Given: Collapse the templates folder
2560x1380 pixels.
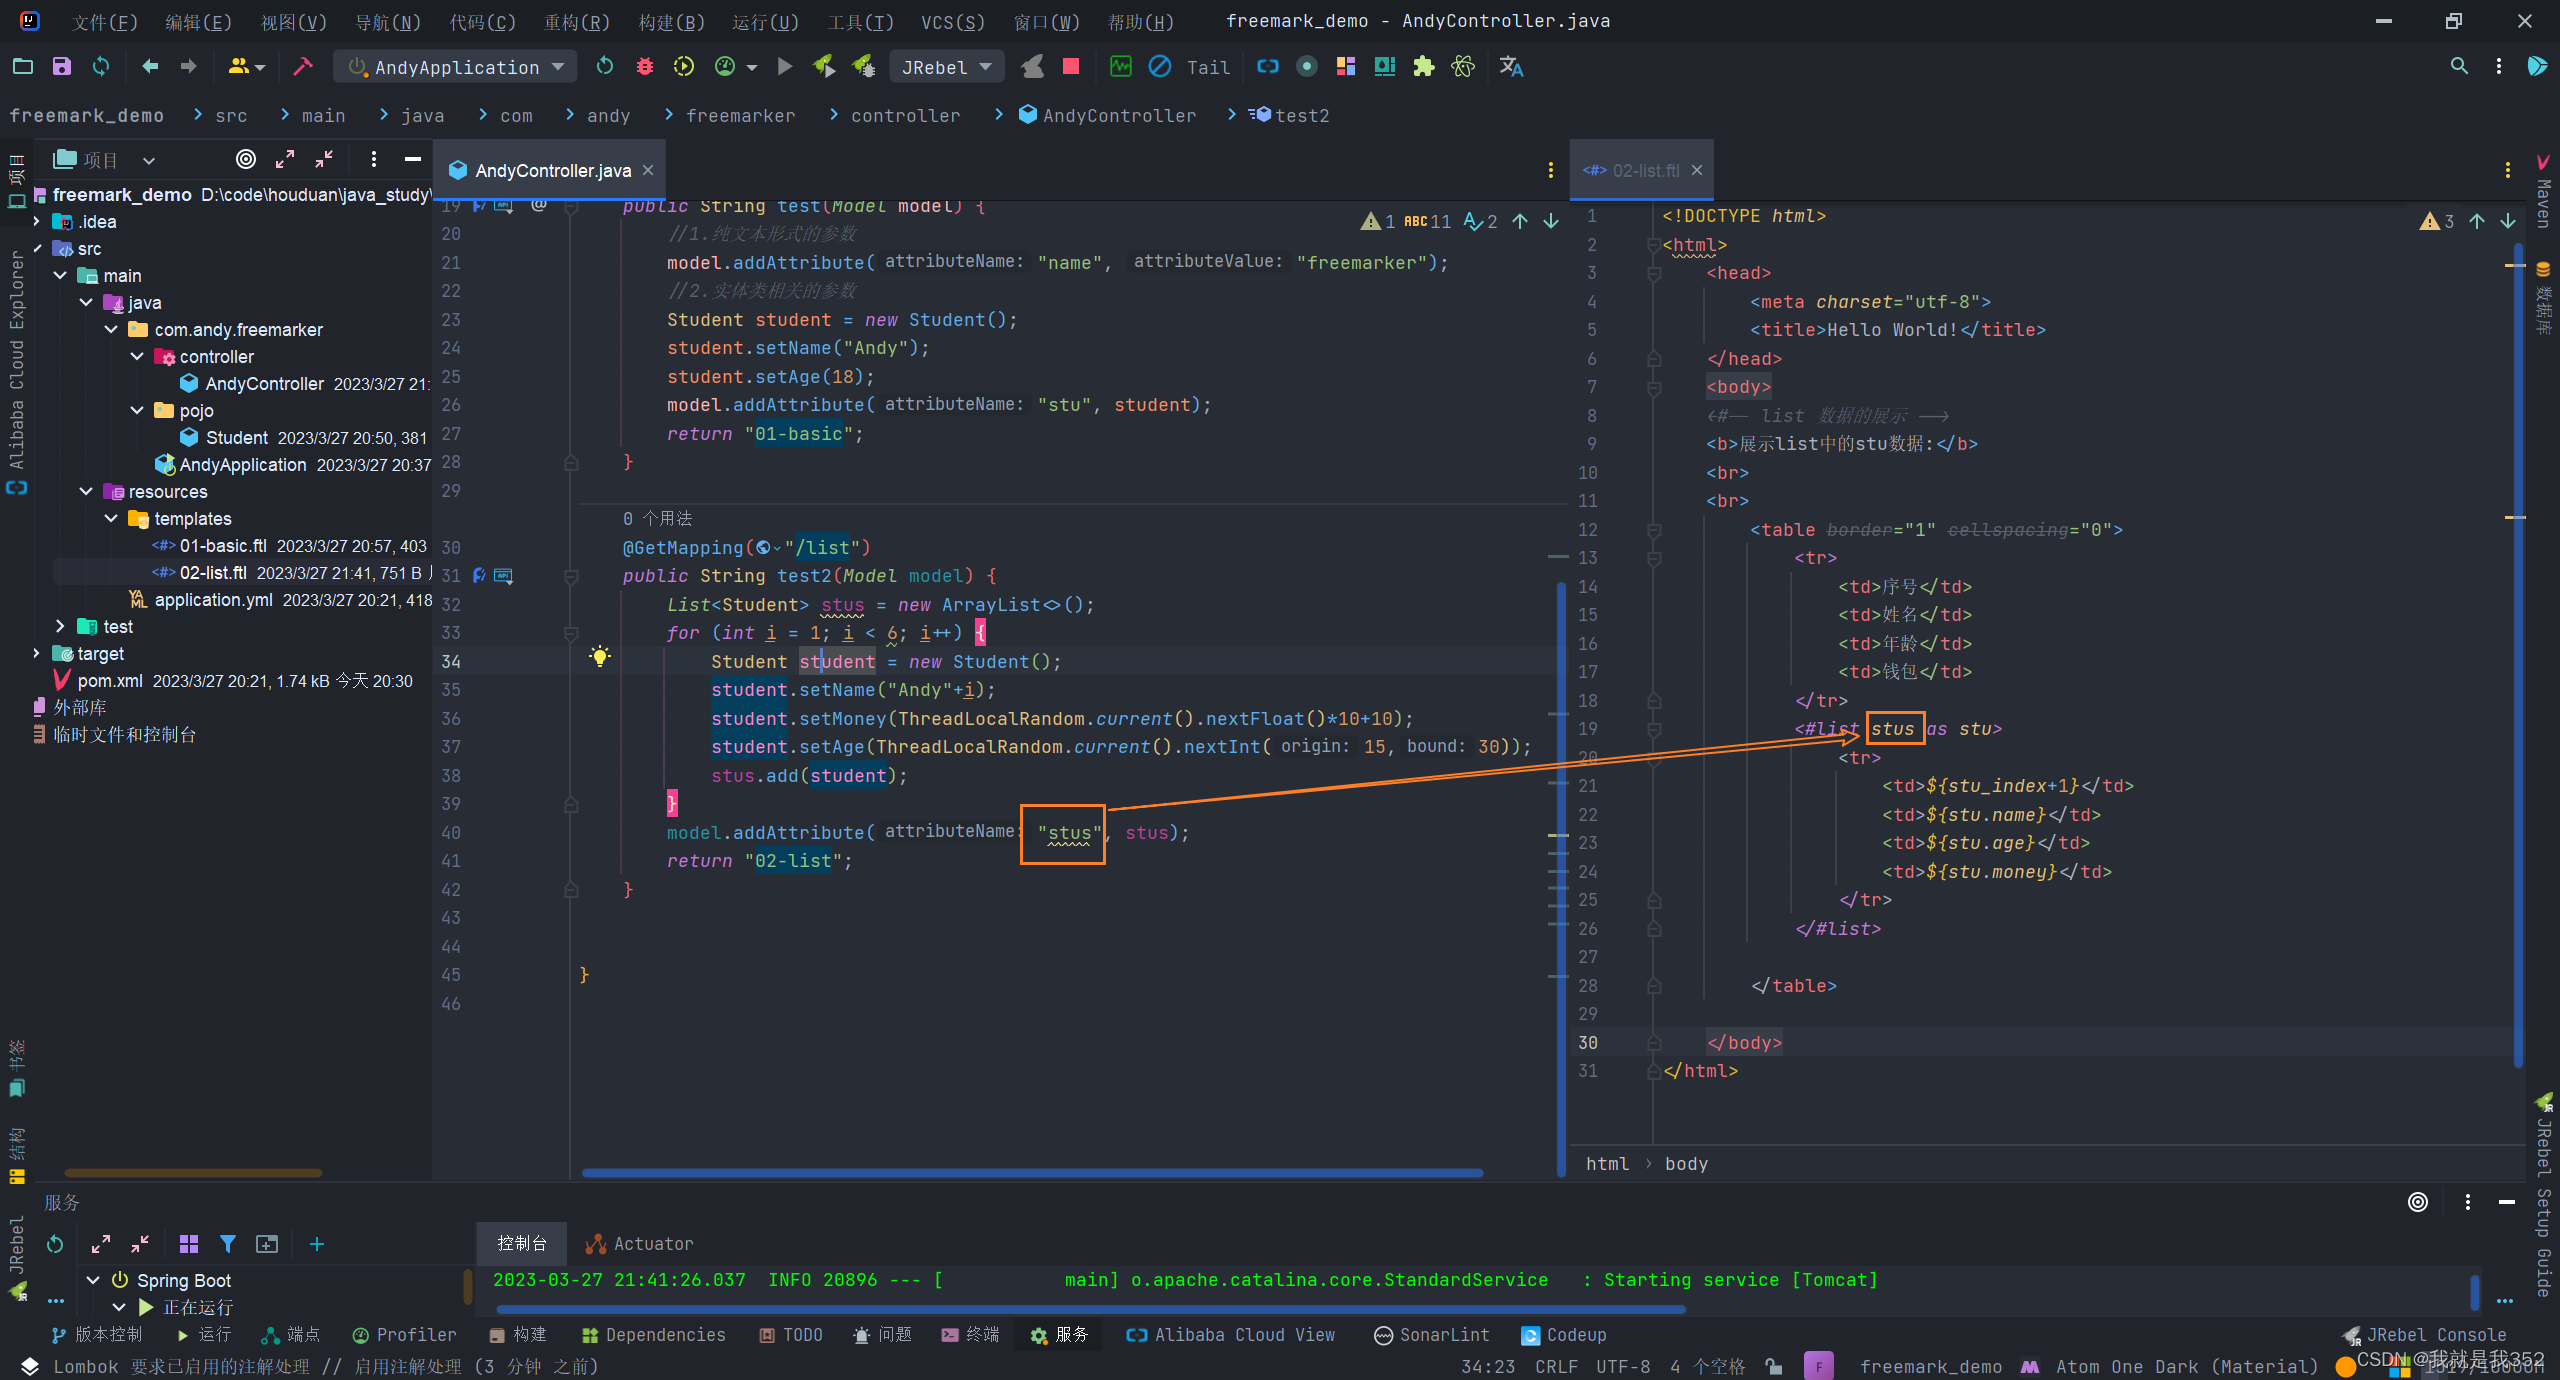Looking at the screenshot, I should coord(111,519).
